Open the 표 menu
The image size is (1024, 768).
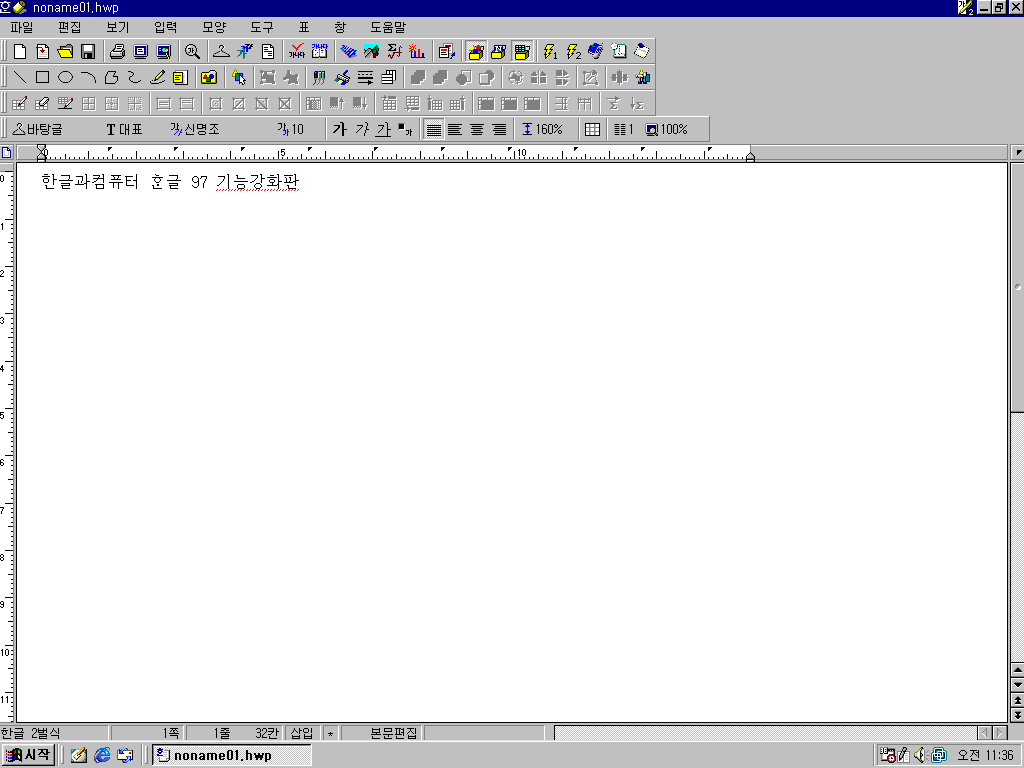304,27
